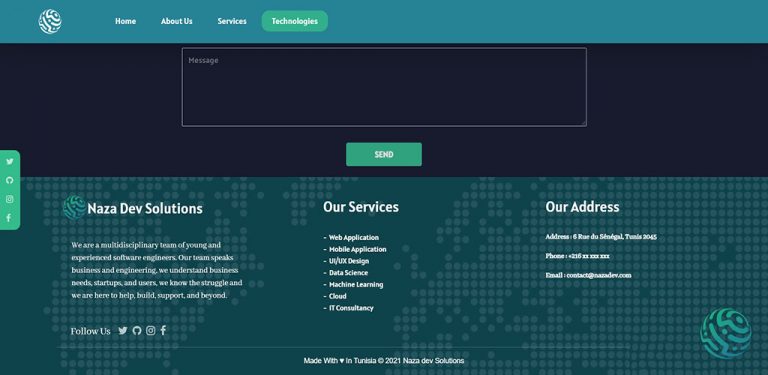Focus the Message text area
Viewport: 768px width, 375px height.
coord(384,87)
